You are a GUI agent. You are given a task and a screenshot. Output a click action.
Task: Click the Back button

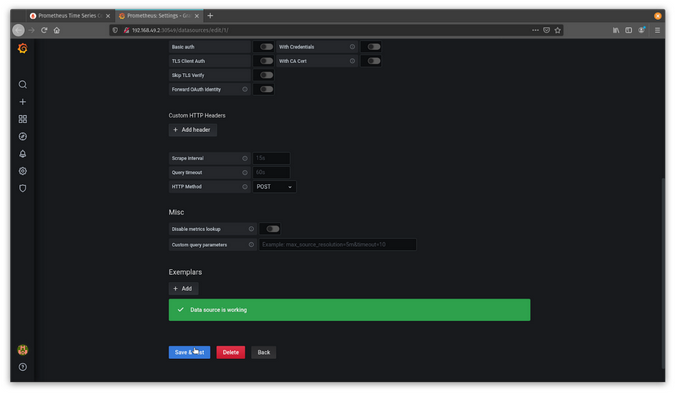point(264,353)
